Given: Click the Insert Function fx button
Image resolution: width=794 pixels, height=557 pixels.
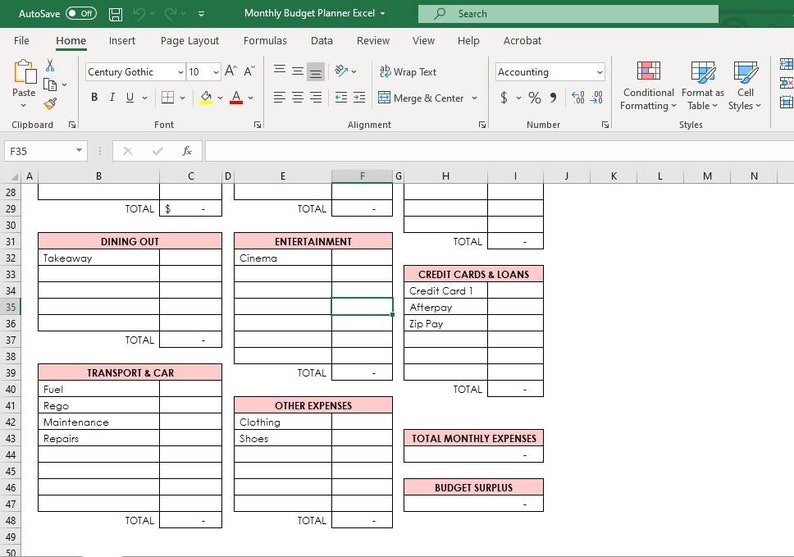Looking at the screenshot, I should point(187,151).
